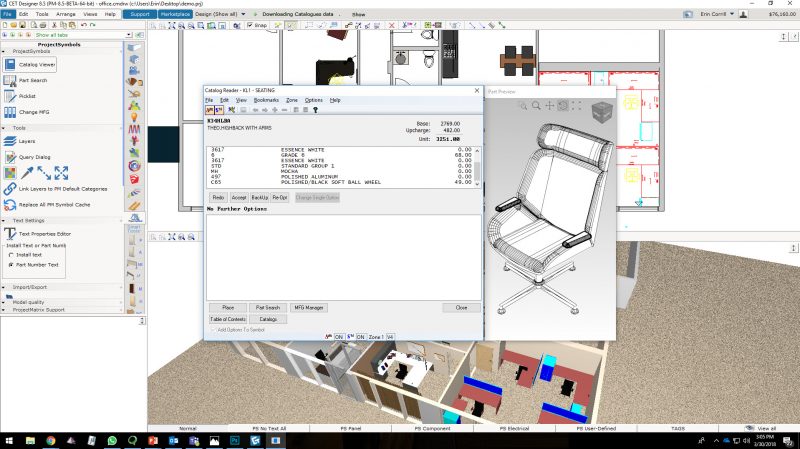
Task: Click the view cube in Part Preview
Action: (x=603, y=109)
